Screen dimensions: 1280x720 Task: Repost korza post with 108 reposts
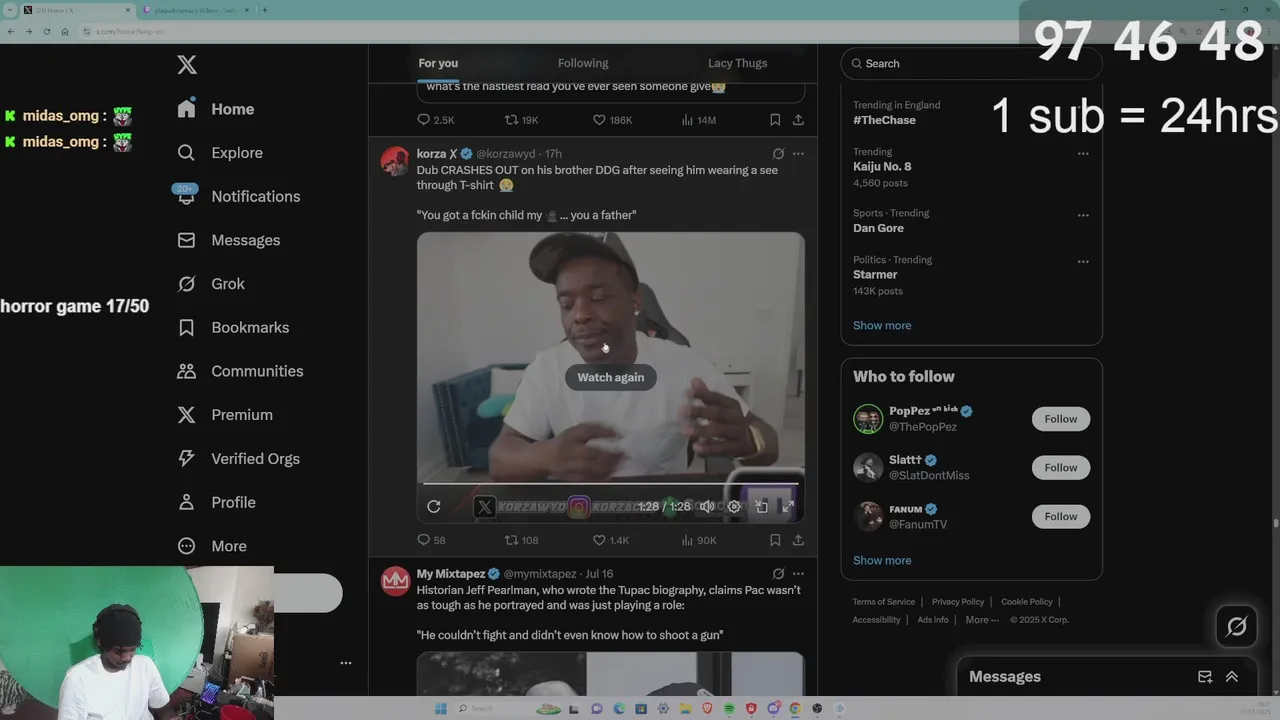(521, 540)
